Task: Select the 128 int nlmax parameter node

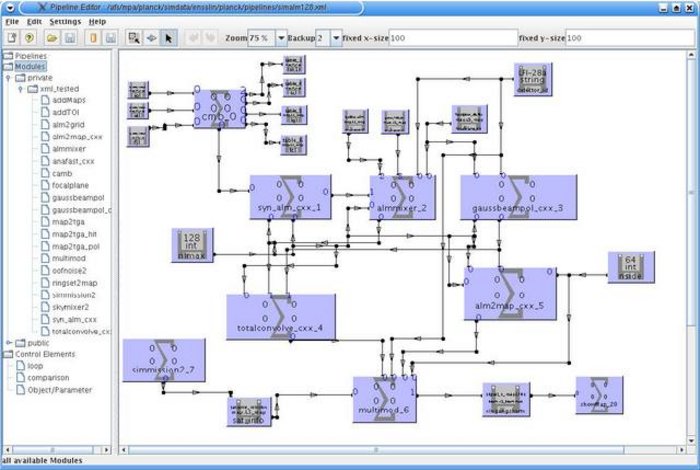Action: [x=192, y=245]
